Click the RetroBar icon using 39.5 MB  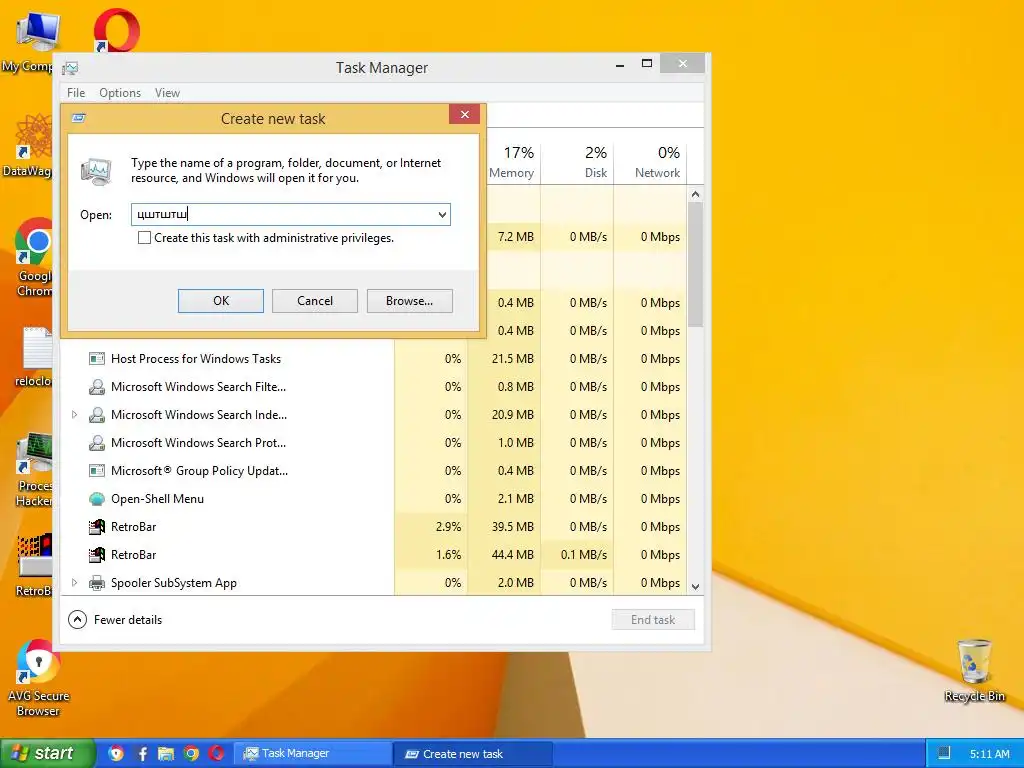tap(97, 527)
